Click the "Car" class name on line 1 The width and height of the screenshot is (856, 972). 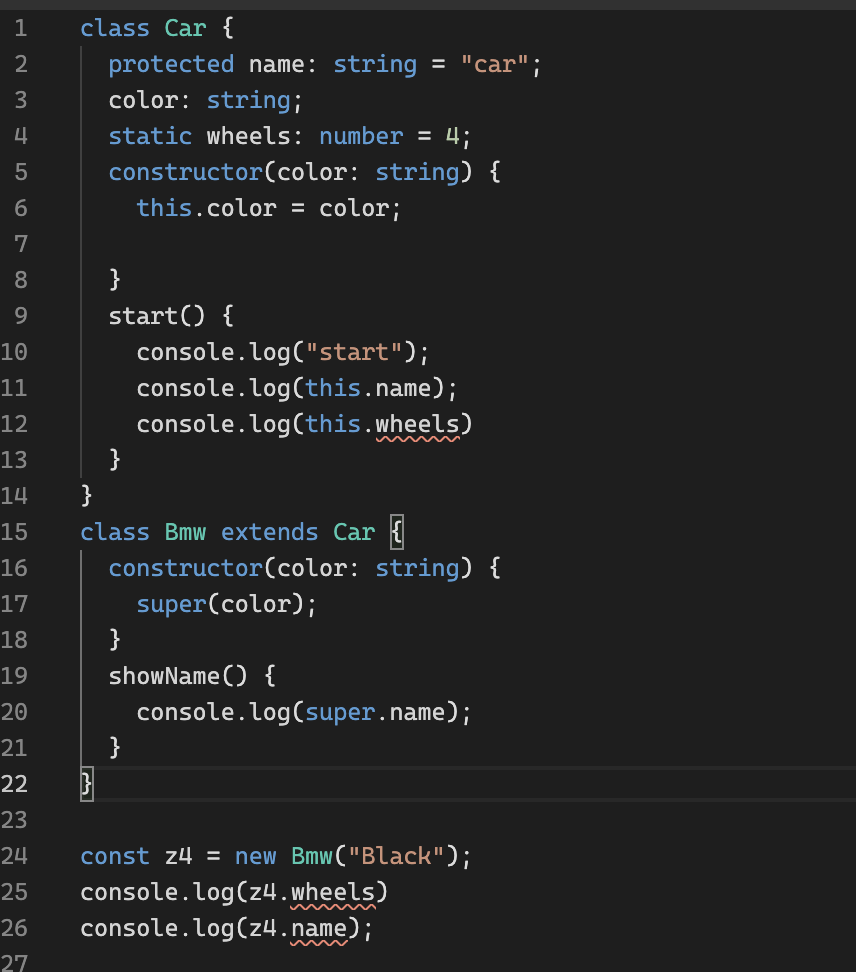tap(185, 29)
